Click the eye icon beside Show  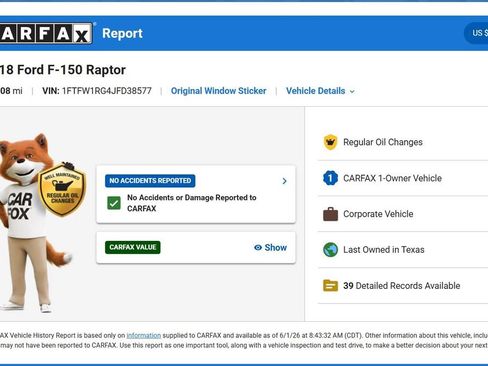pyautogui.click(x=258, y=248)
